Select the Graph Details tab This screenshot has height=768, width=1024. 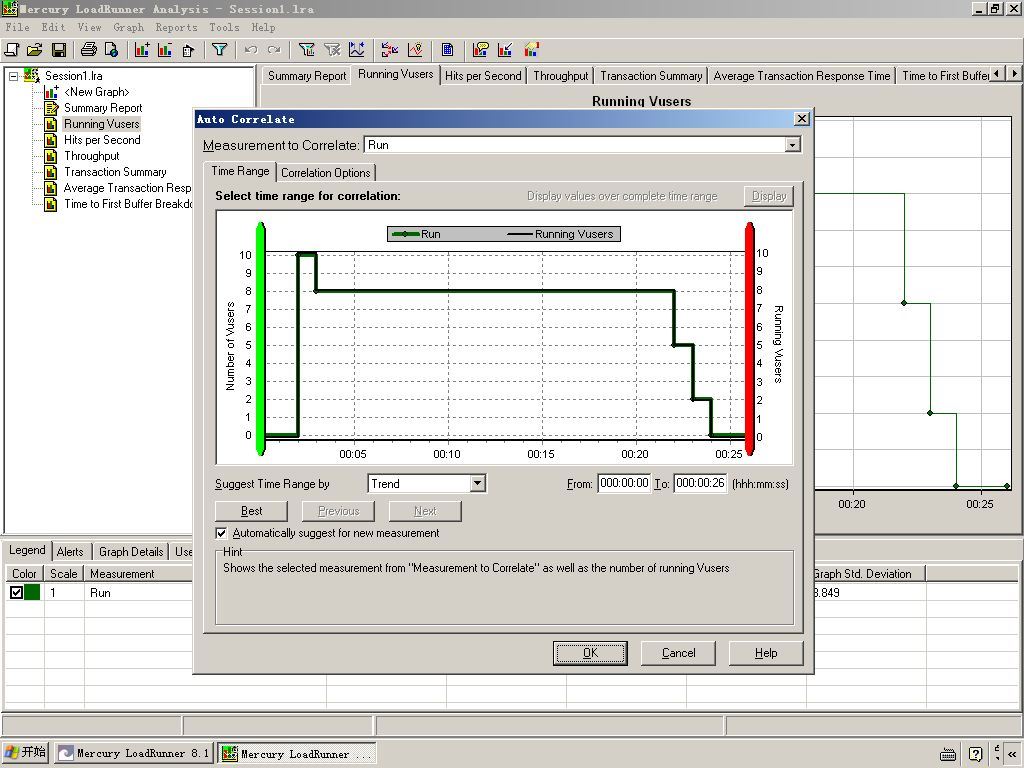tap(131, 552)
